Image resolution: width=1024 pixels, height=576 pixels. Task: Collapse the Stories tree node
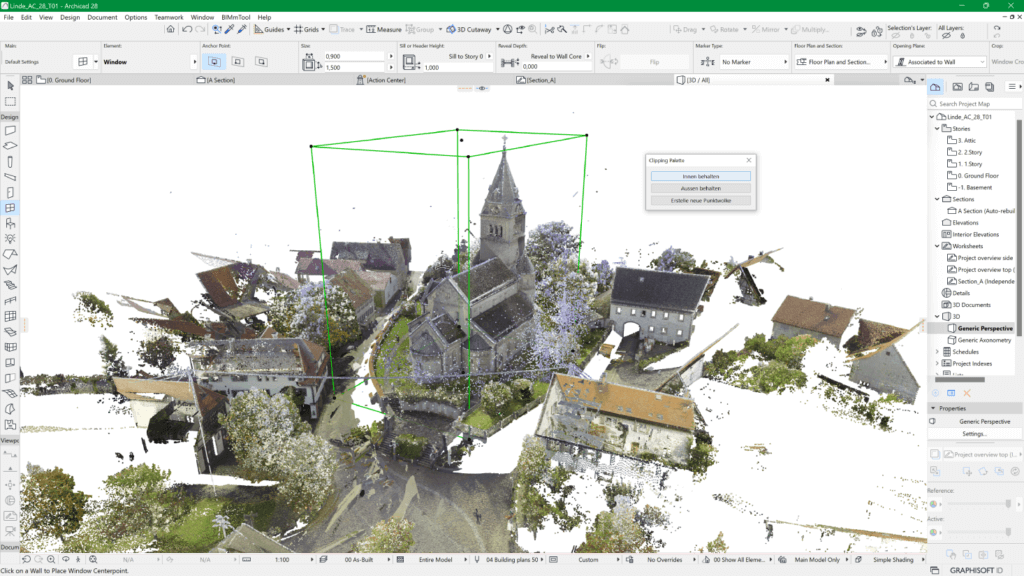(x=937, y=128)
